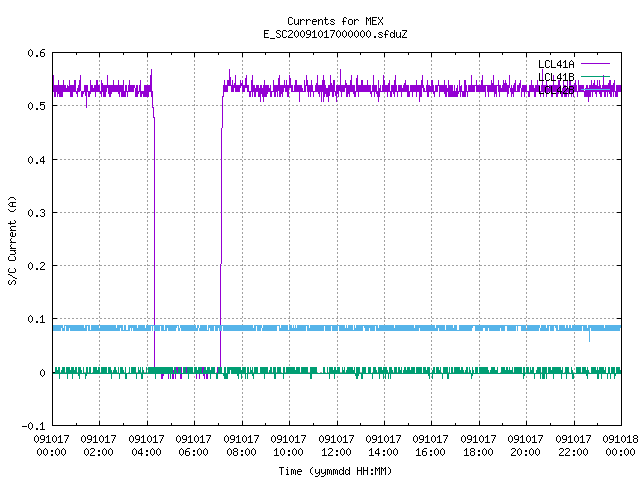Click the y-axis tick value 0.1
Image resolution: width=640 pixels, height=480 pixels.
coord(36,319)
